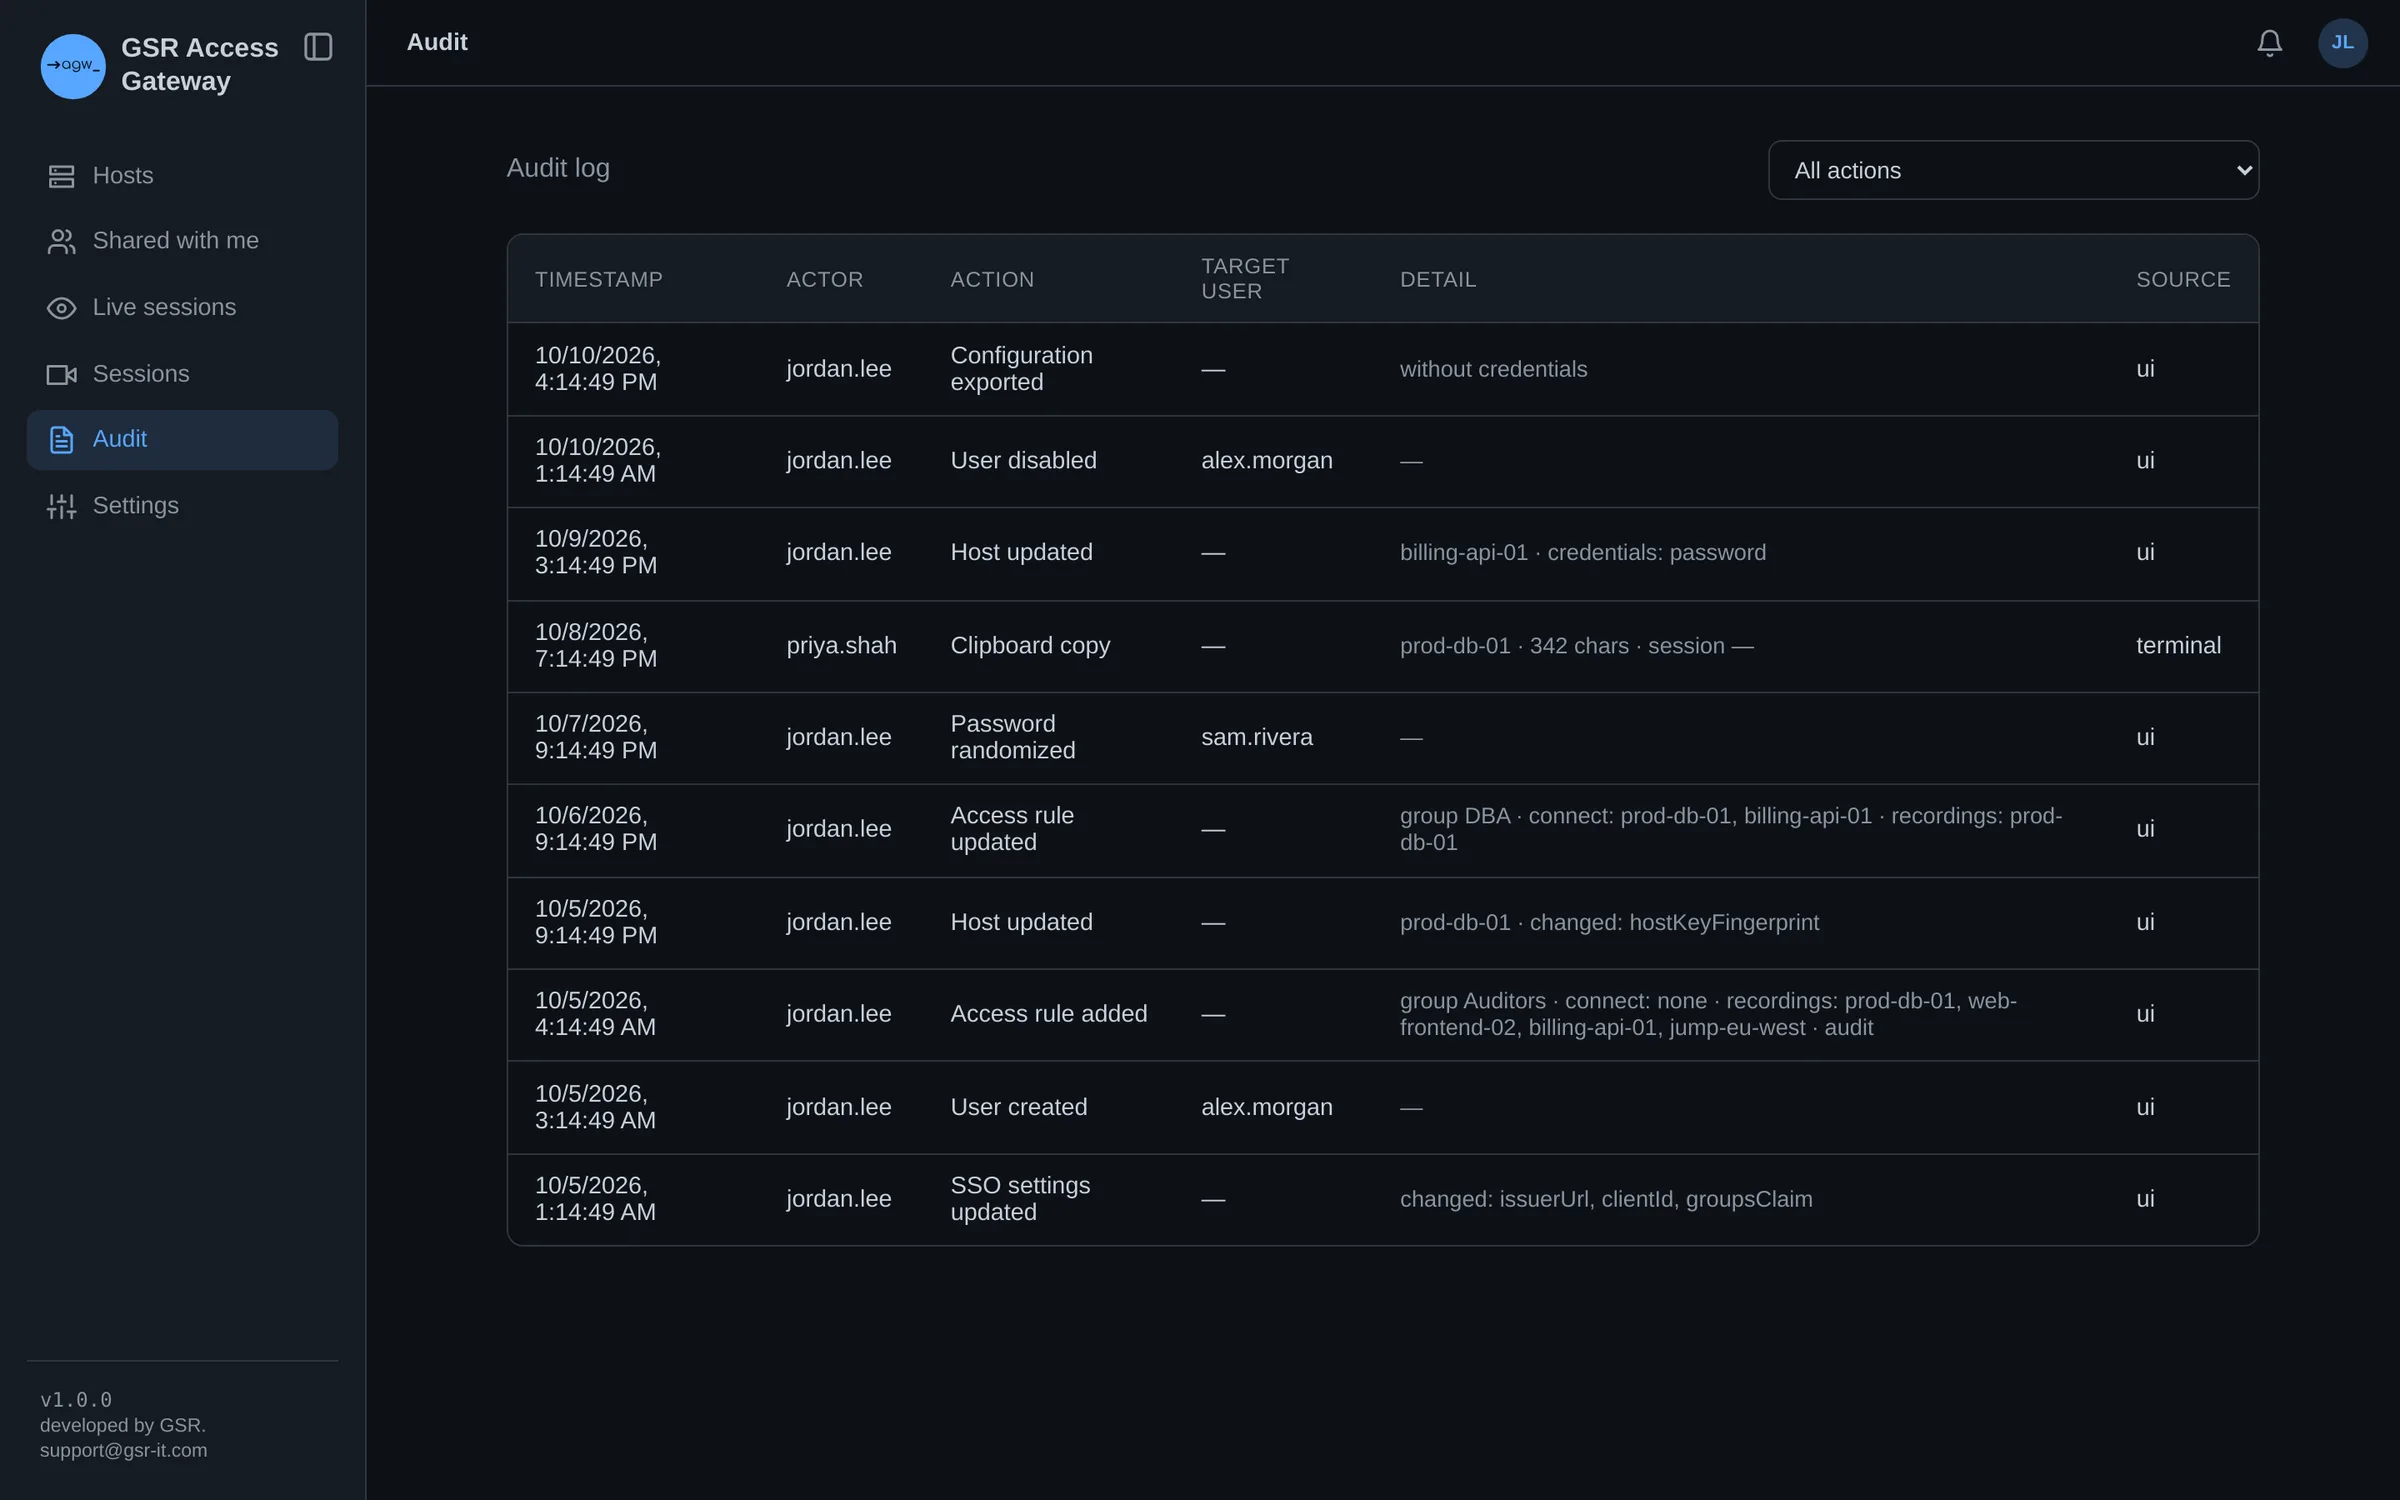Click the Settings sliders icon

click(x=61, y=506)
